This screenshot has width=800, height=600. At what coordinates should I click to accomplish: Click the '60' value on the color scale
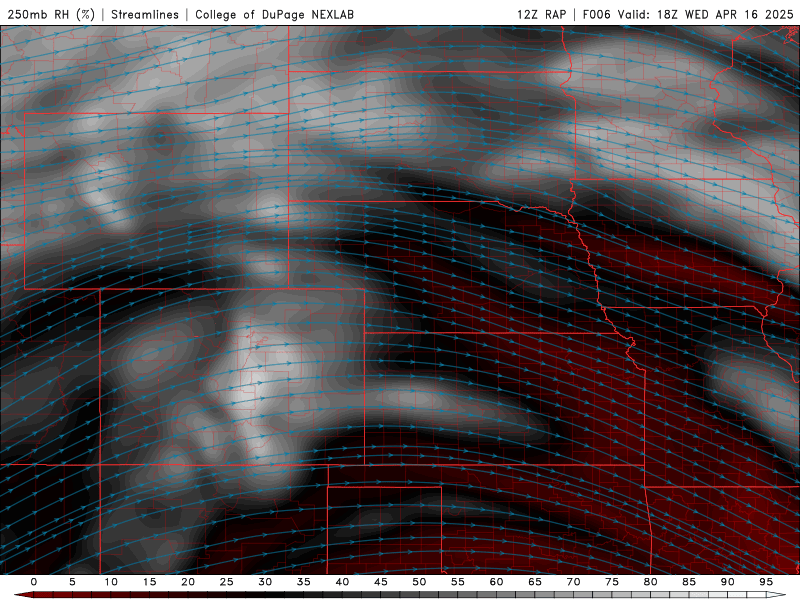click(496, 582)
